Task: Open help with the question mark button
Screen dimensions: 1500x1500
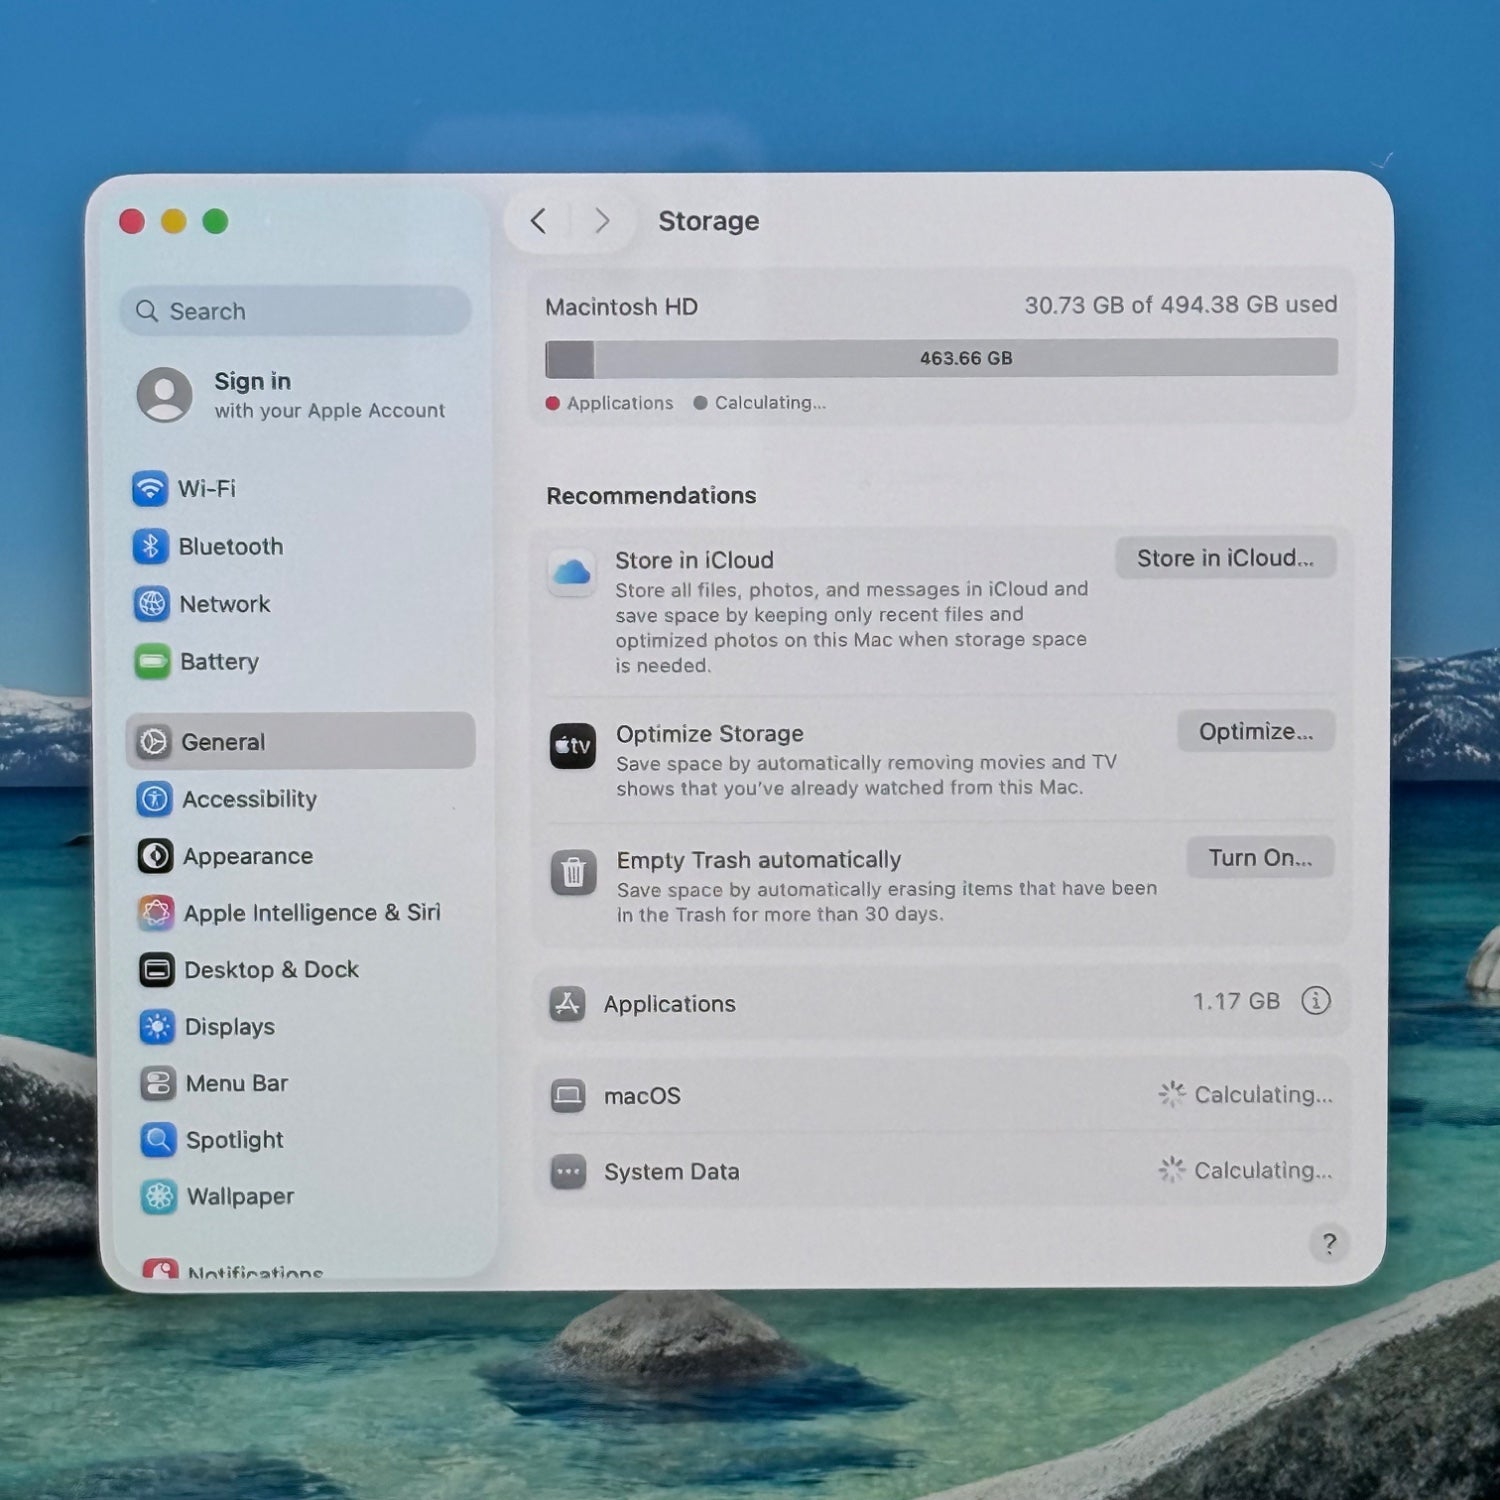Action: coord(1328,1243)
